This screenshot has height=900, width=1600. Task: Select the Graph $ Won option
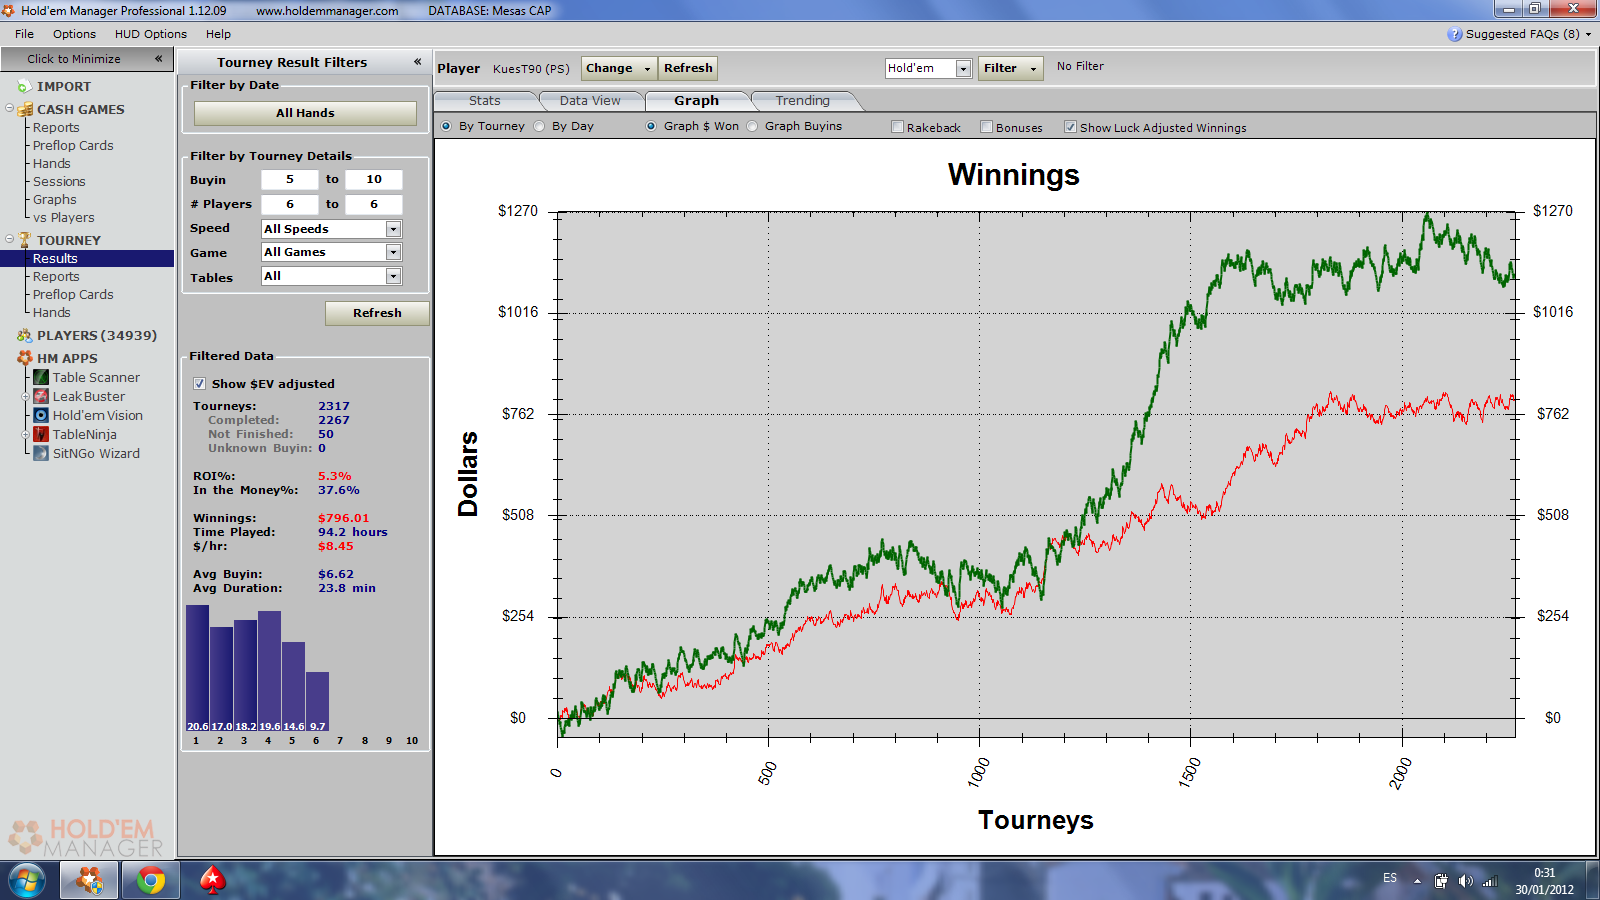click(651, 126)
